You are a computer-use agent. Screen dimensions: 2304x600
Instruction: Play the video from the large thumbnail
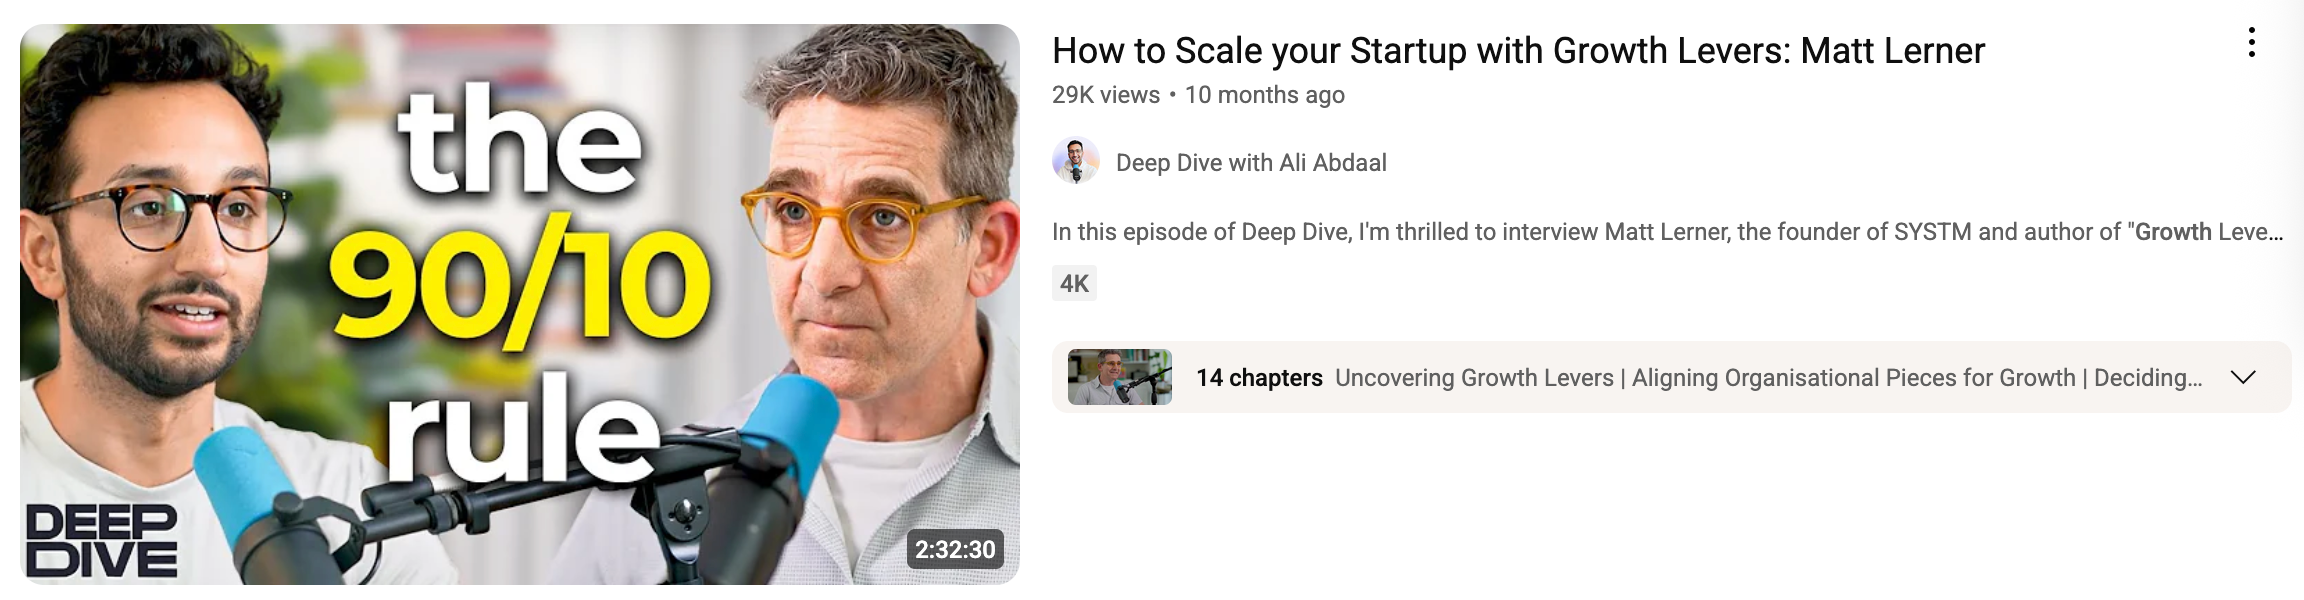tap(520, 304)
